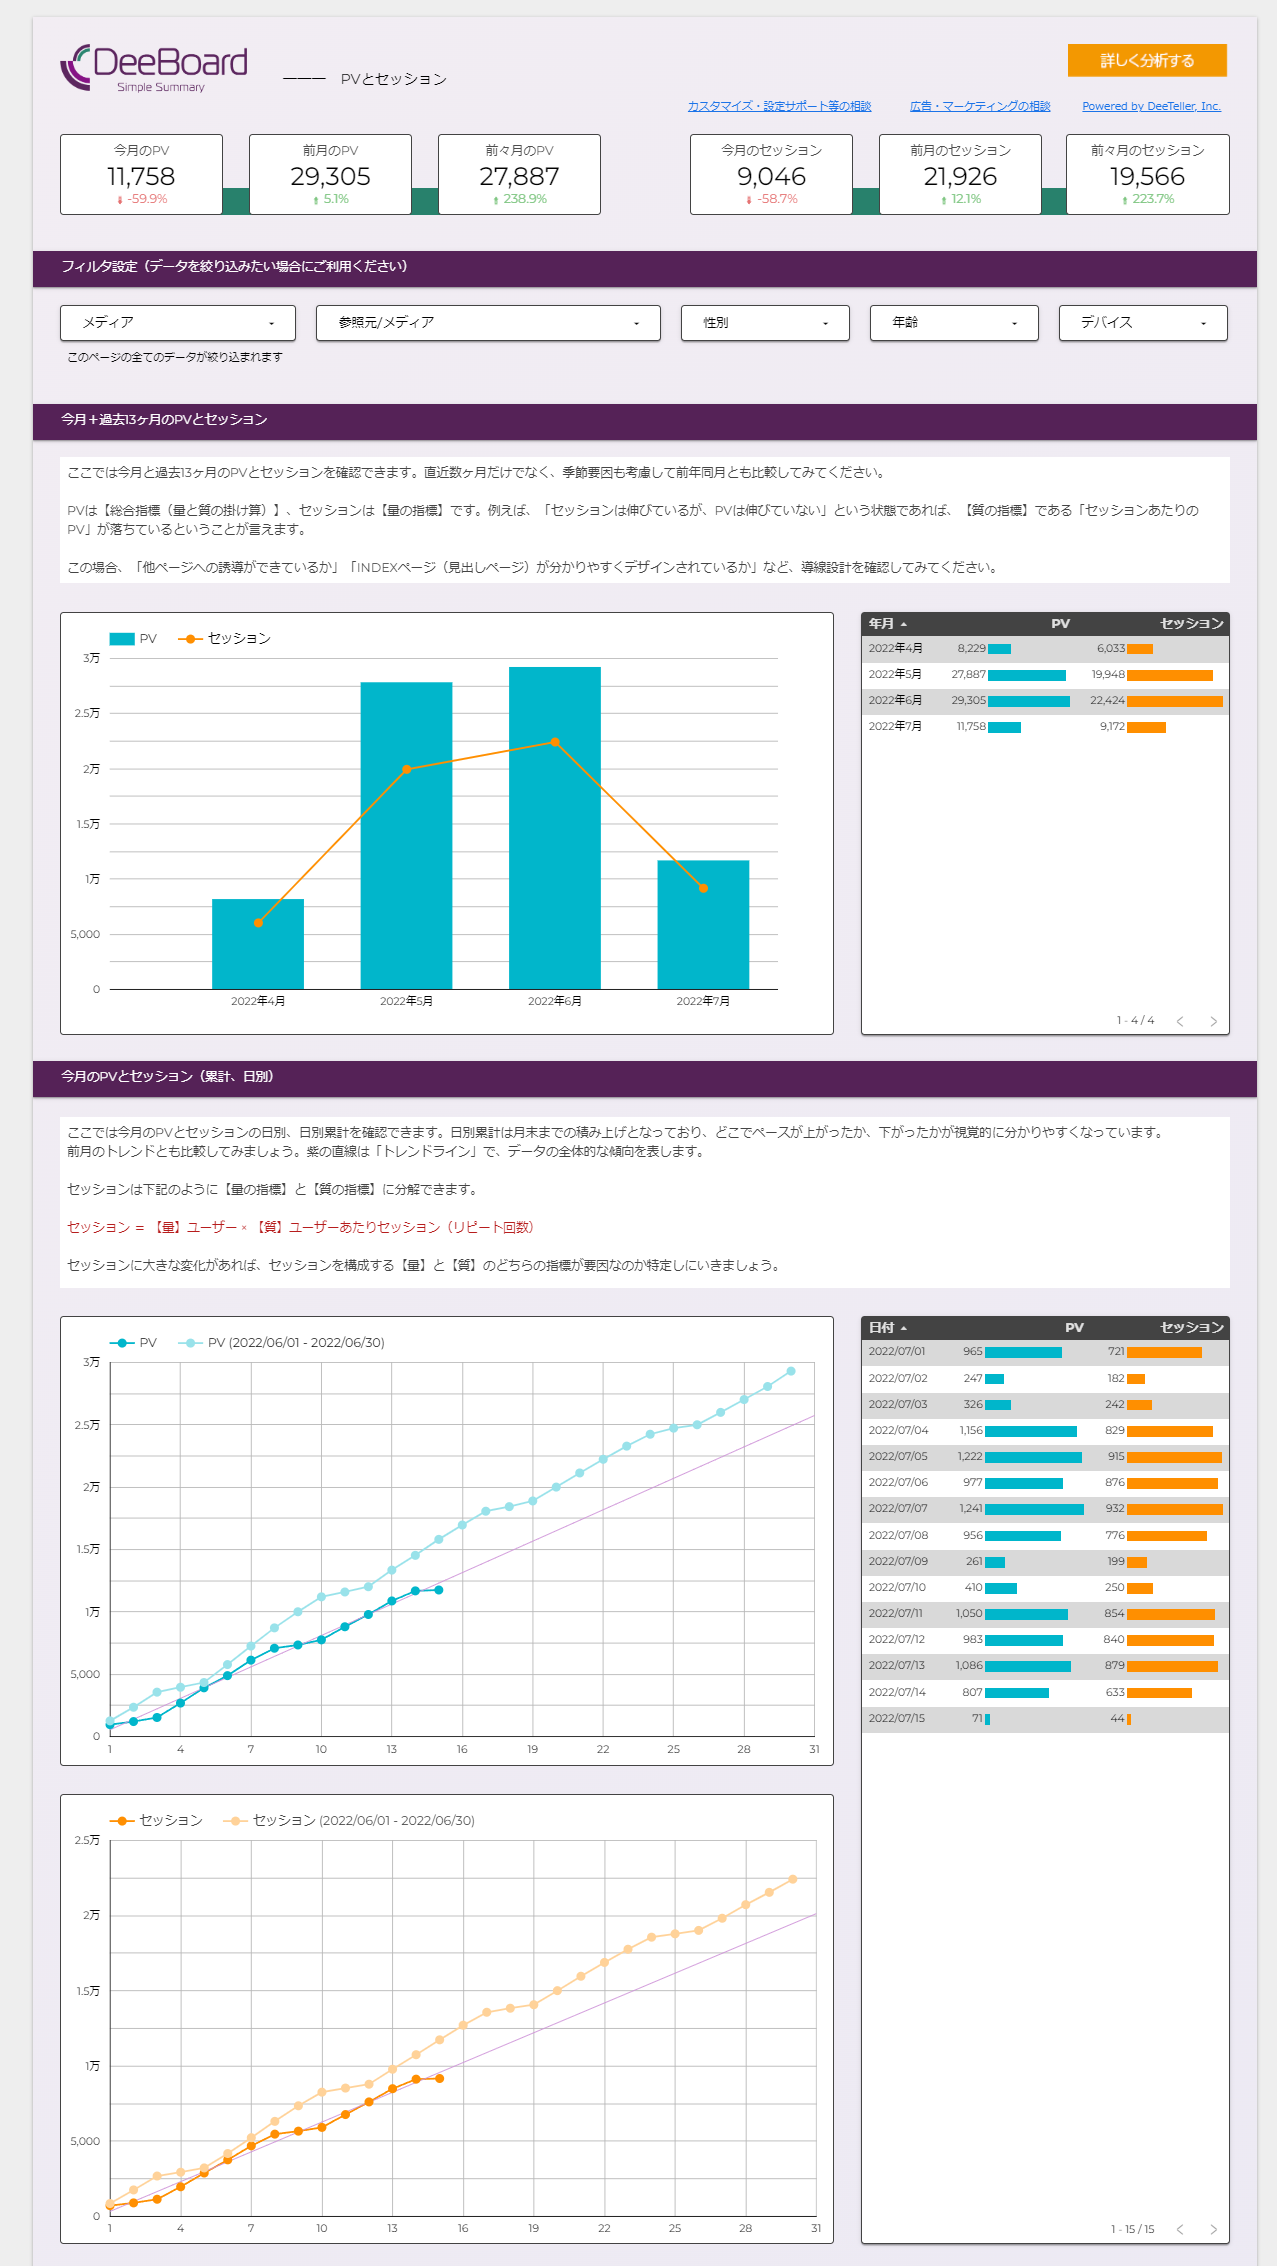Image resolution: width=1277 pixels, height=2266 pixels.
Task: Toggle PV (2022/06/01 - 2022/06/30) legend series
Action: [x=283, y=1343]
